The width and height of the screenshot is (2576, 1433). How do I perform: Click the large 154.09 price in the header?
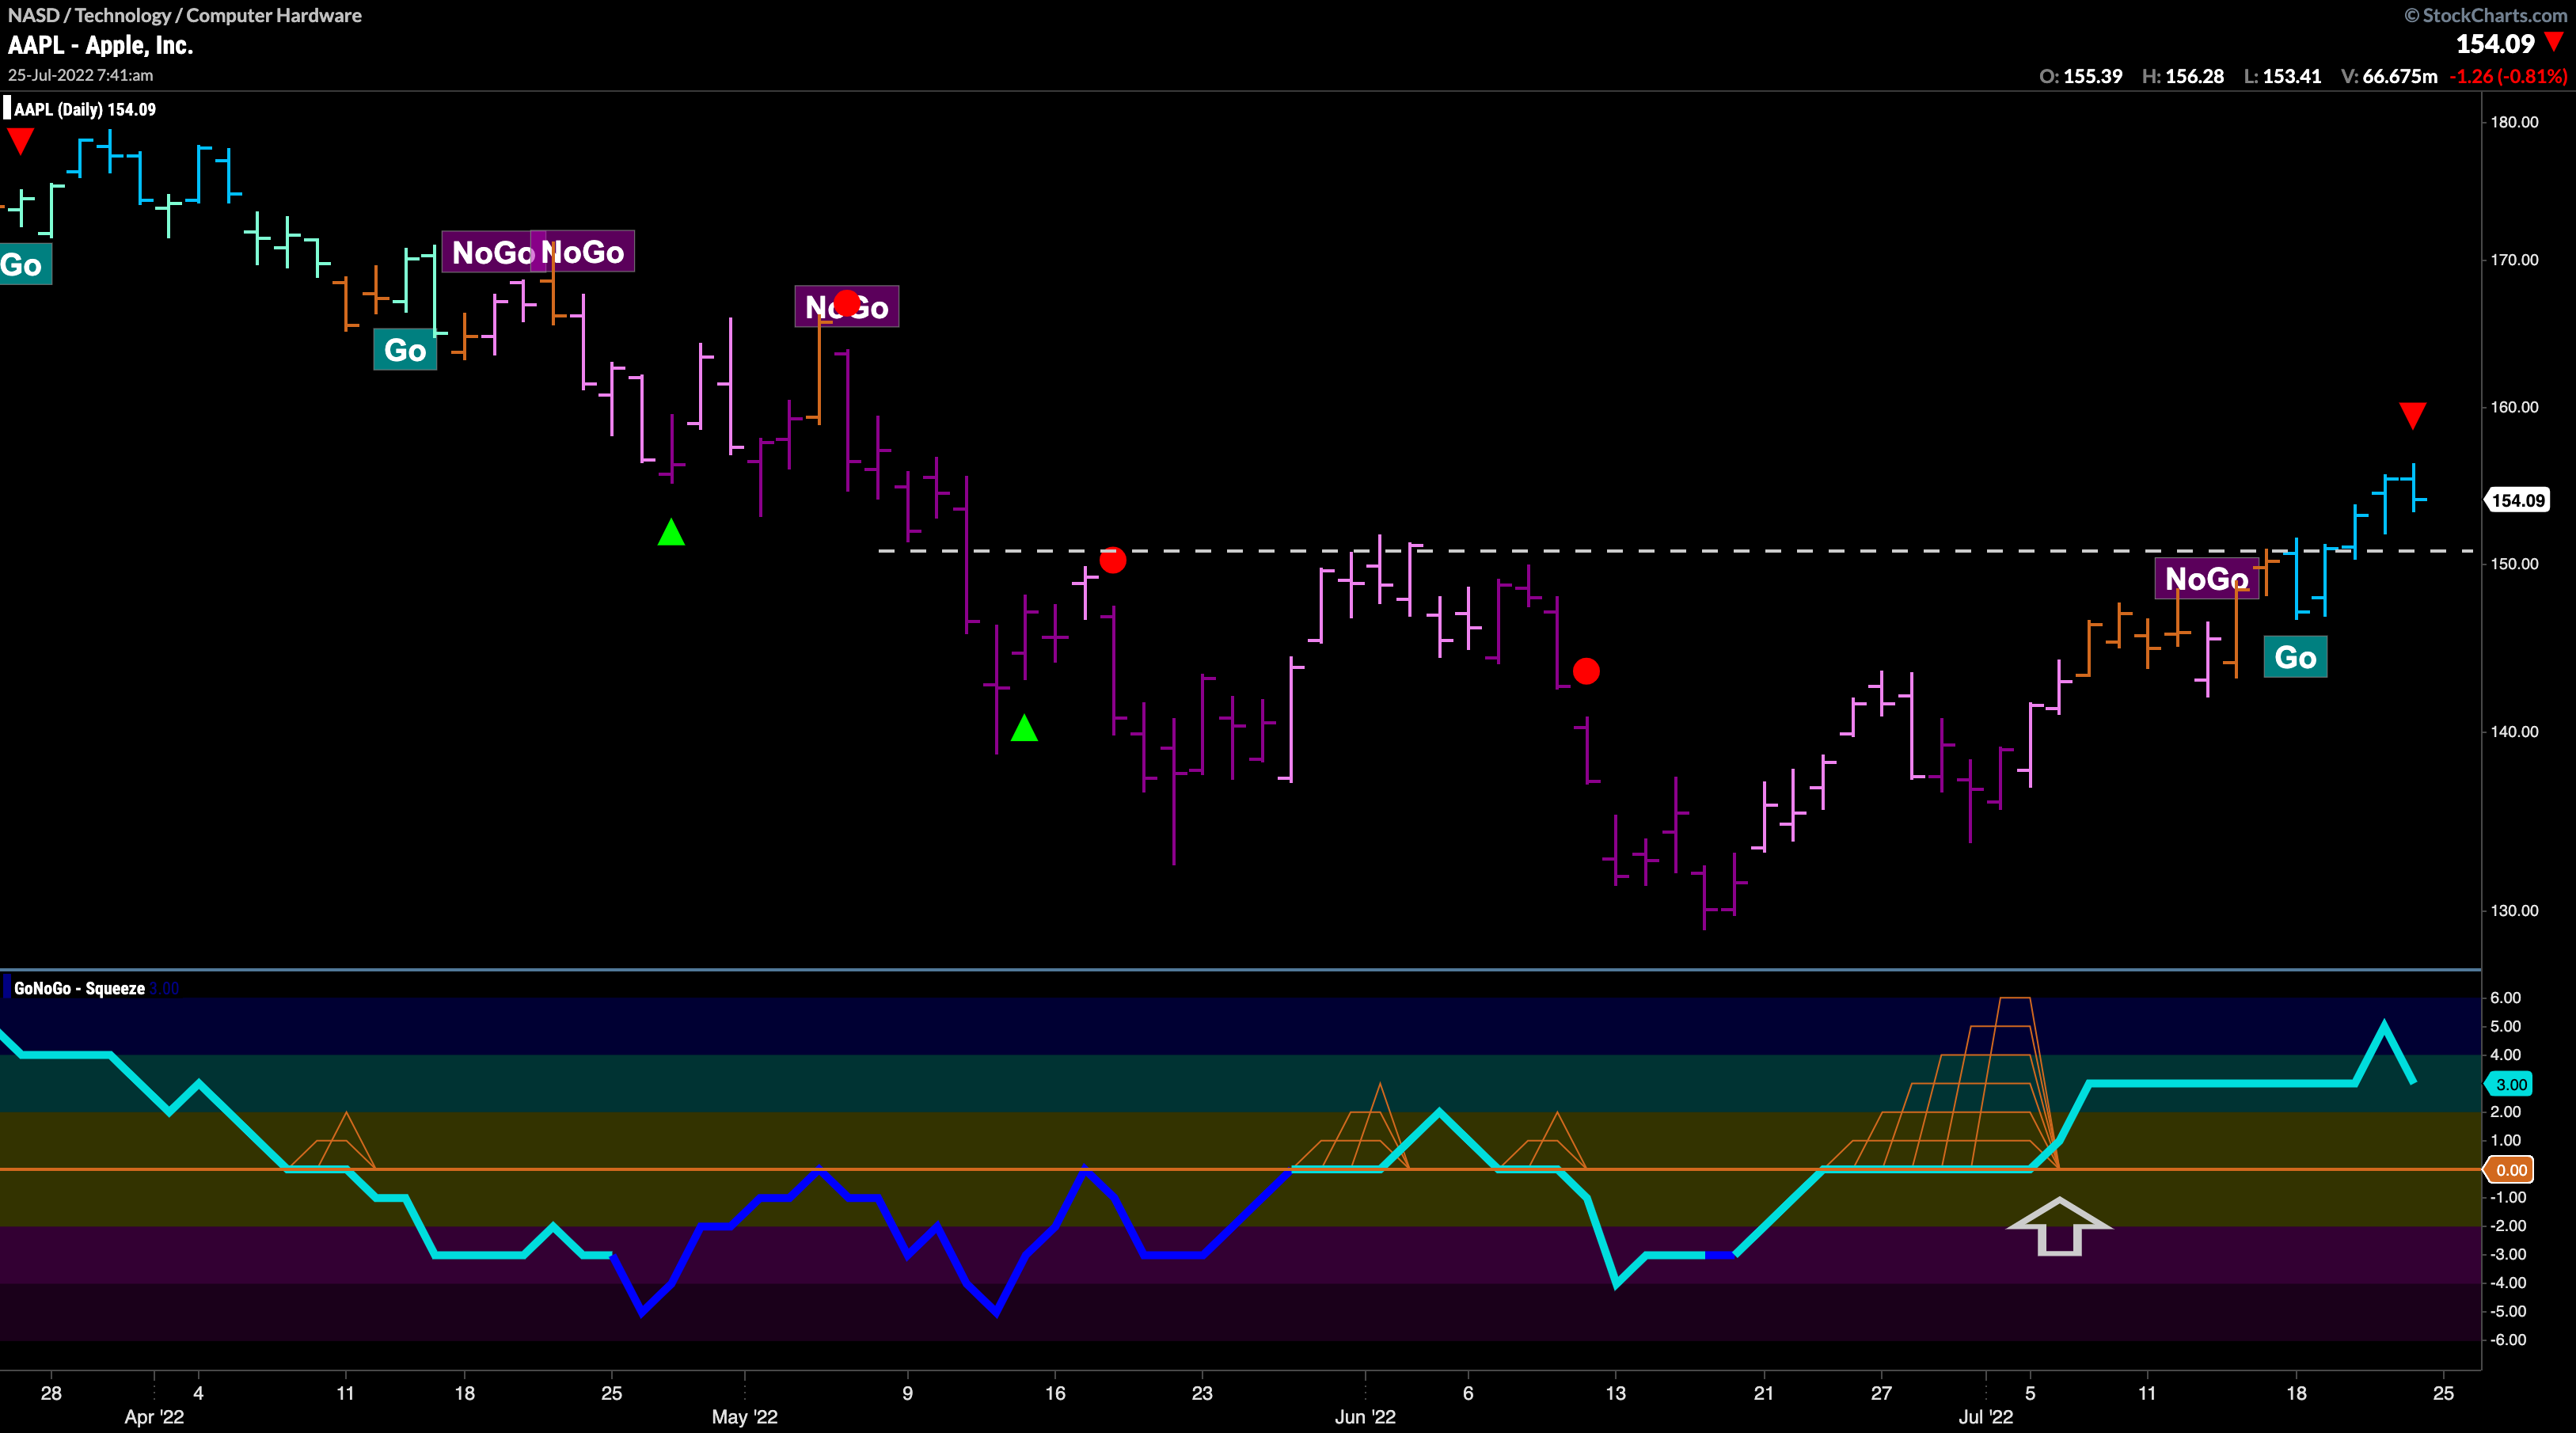(x=2495, y=43)
